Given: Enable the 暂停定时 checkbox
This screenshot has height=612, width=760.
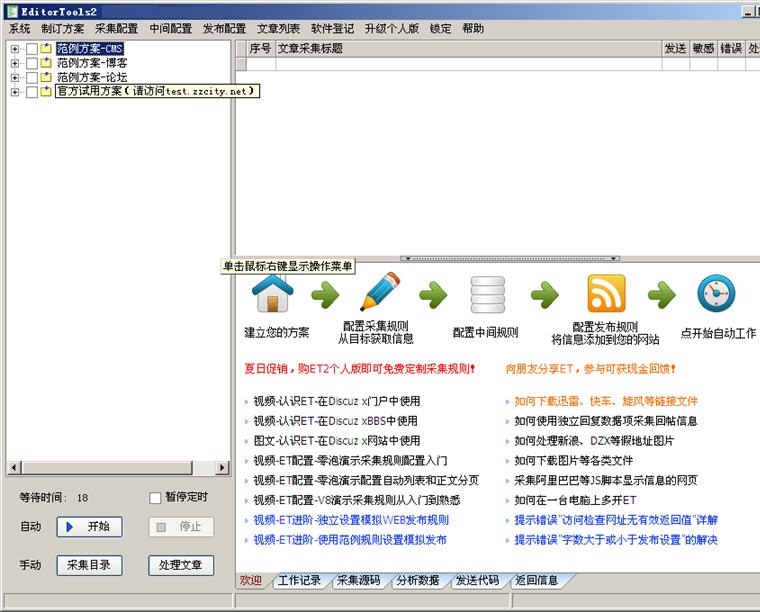Looking at the screenshot, I should (x=155, y=498).
